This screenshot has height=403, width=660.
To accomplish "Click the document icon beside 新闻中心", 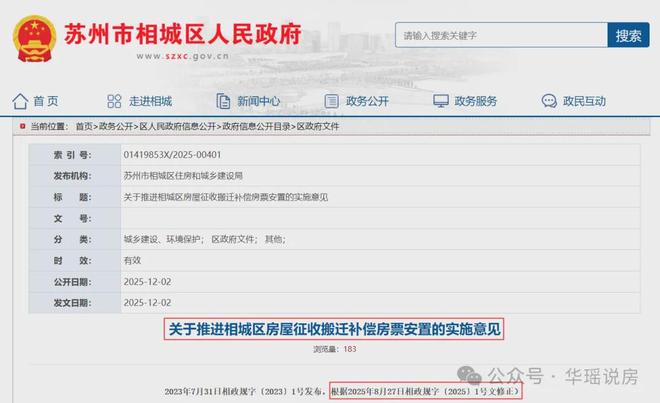I will click(x=223, y=101).
